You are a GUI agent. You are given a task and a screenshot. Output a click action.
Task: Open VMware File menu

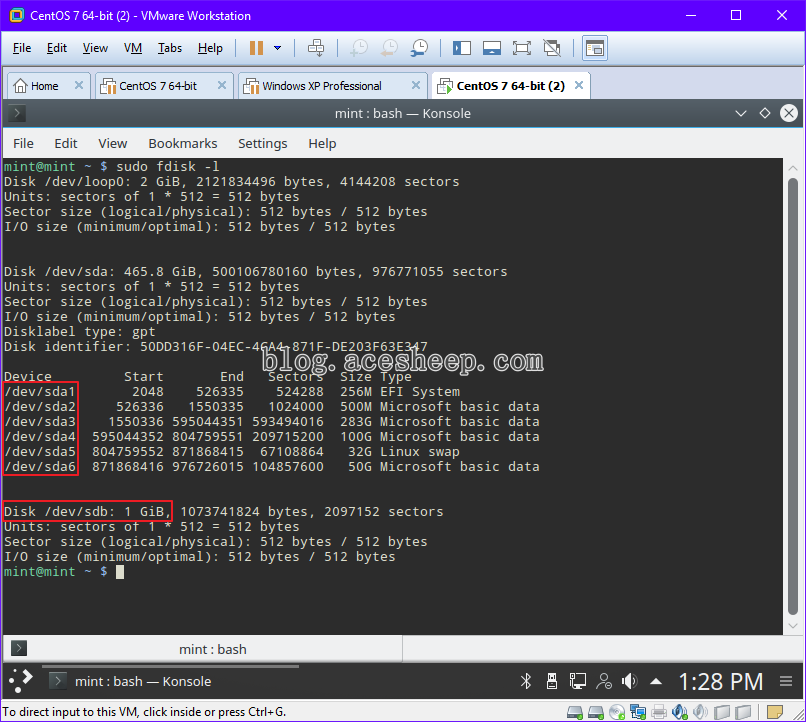pos(22,48)
